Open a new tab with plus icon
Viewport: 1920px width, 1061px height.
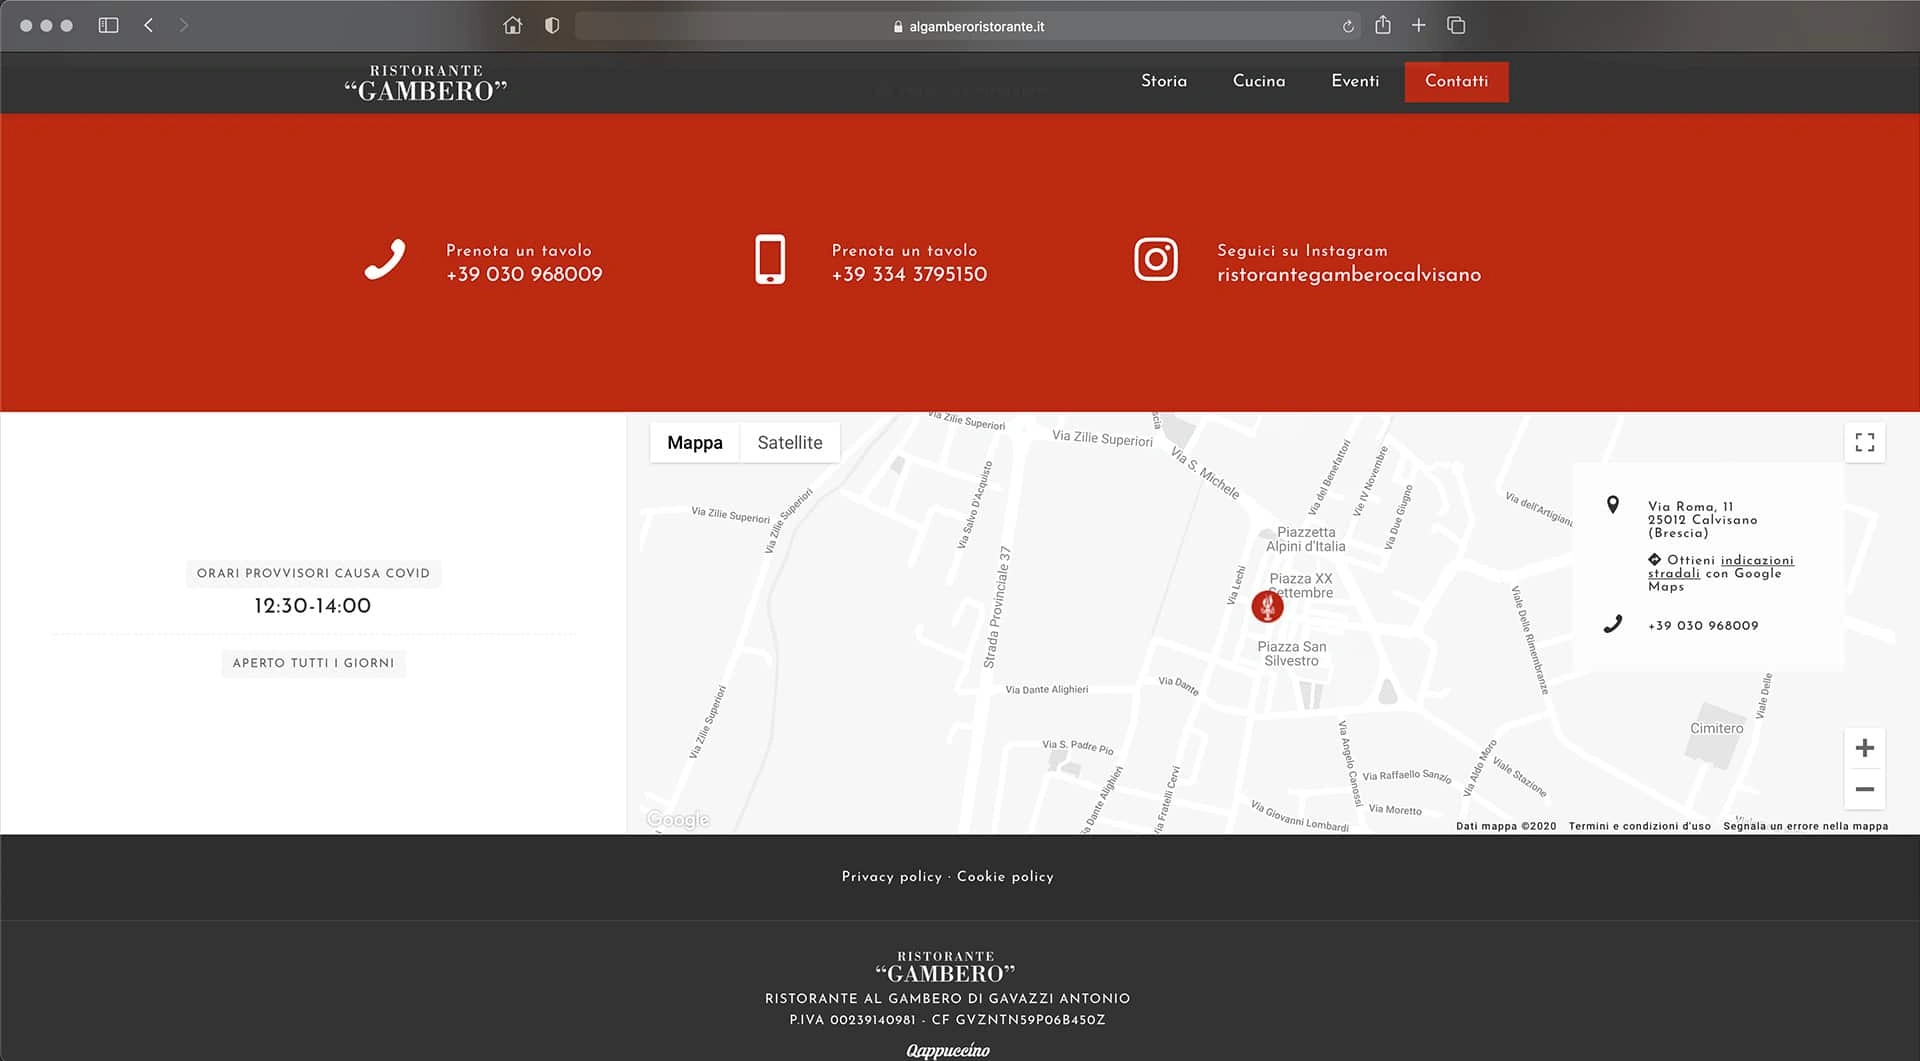[1418, 25]
